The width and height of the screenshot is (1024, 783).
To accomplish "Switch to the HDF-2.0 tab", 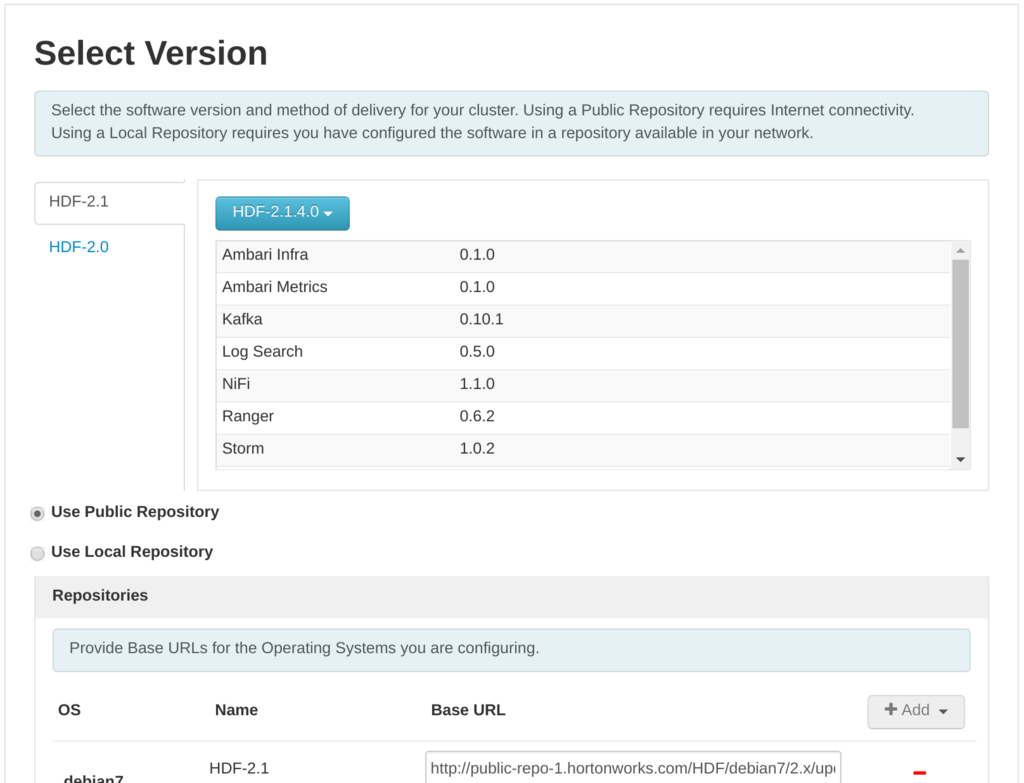I will pos(79,247).
